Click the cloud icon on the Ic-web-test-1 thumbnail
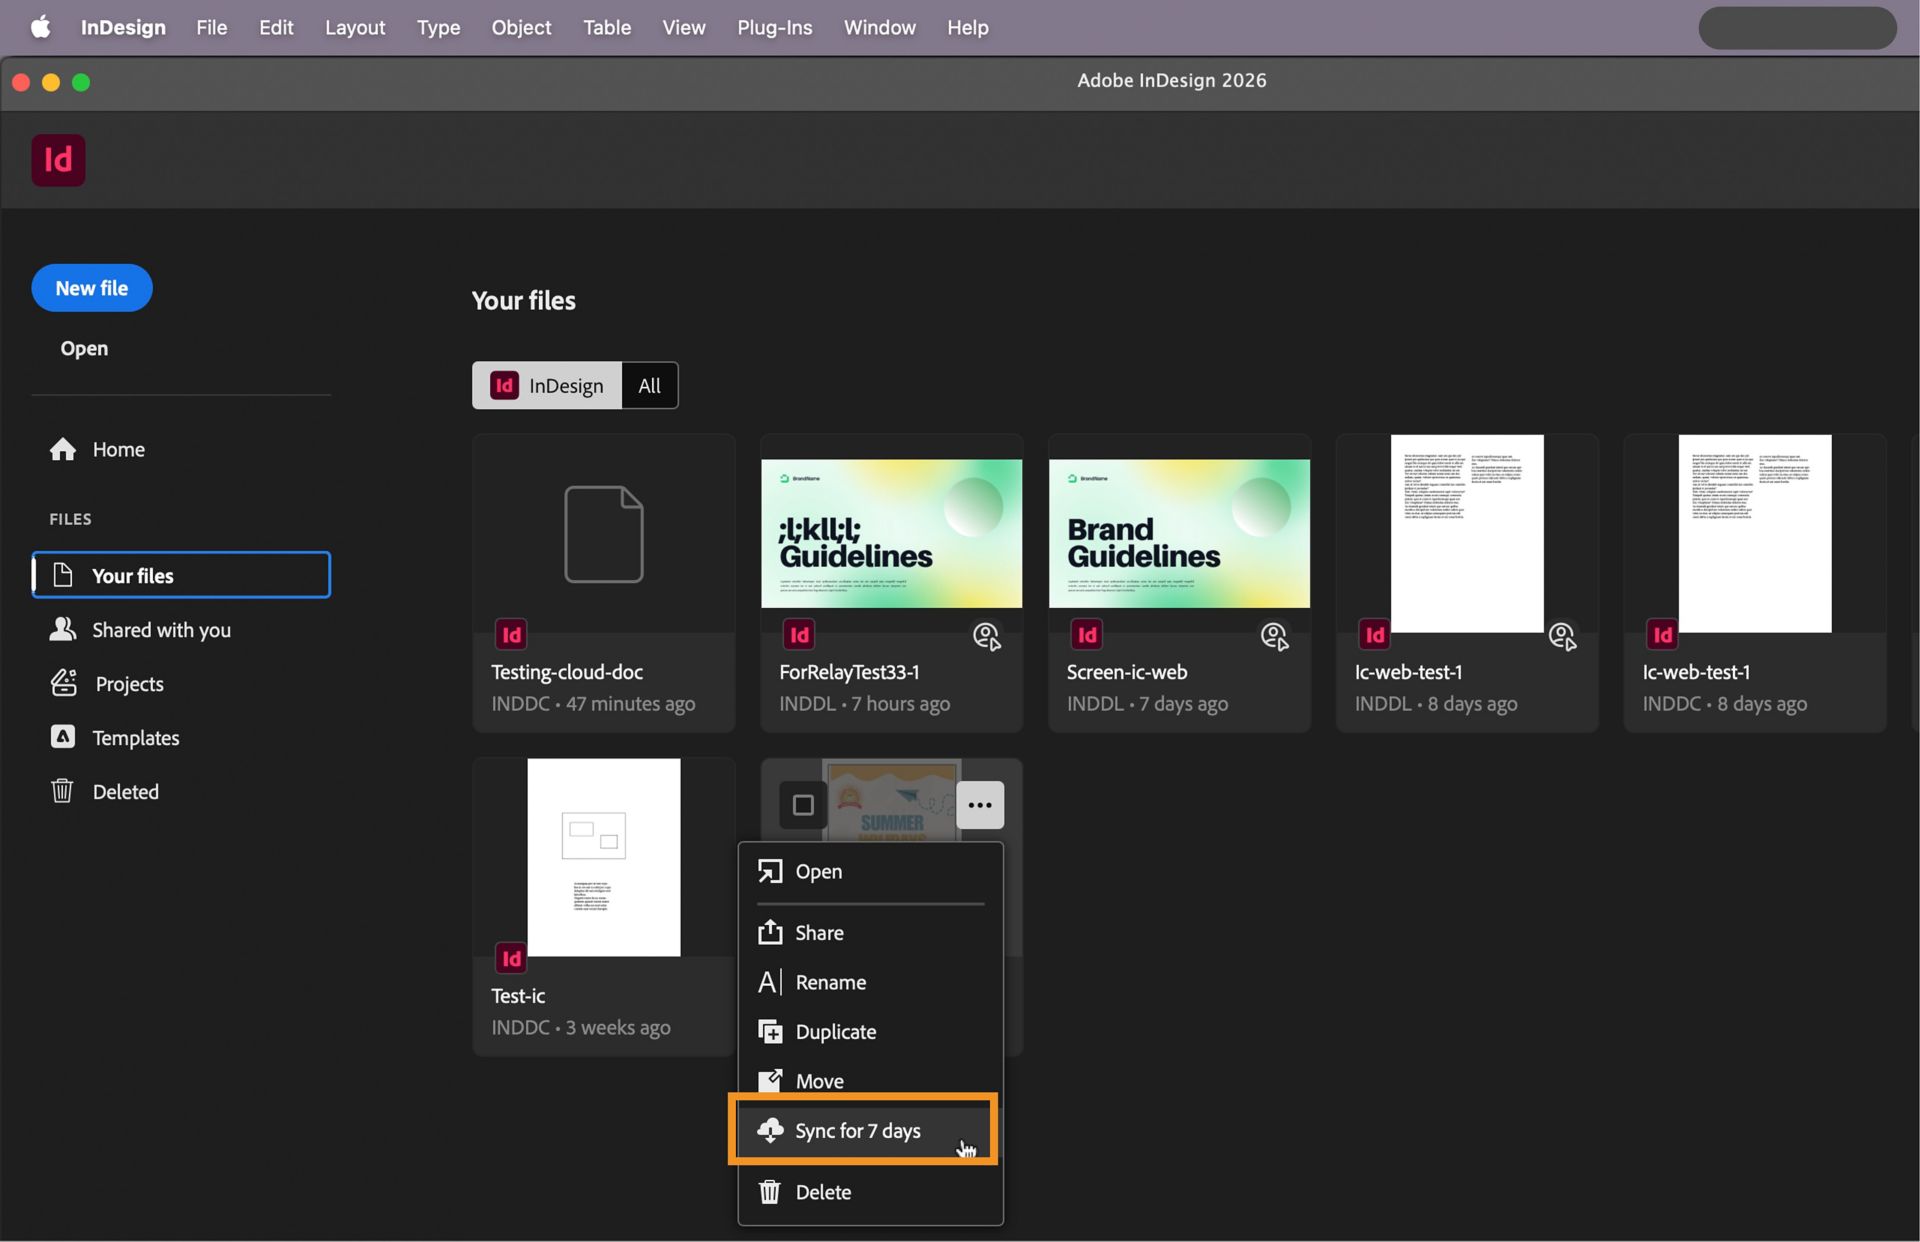Image resolution: width=1920 pixels, height=1242 pixels. click(1561, 637)
